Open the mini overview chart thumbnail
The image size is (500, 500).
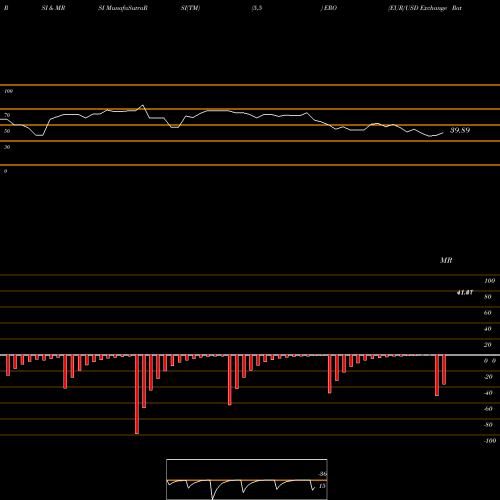point(247,479)
